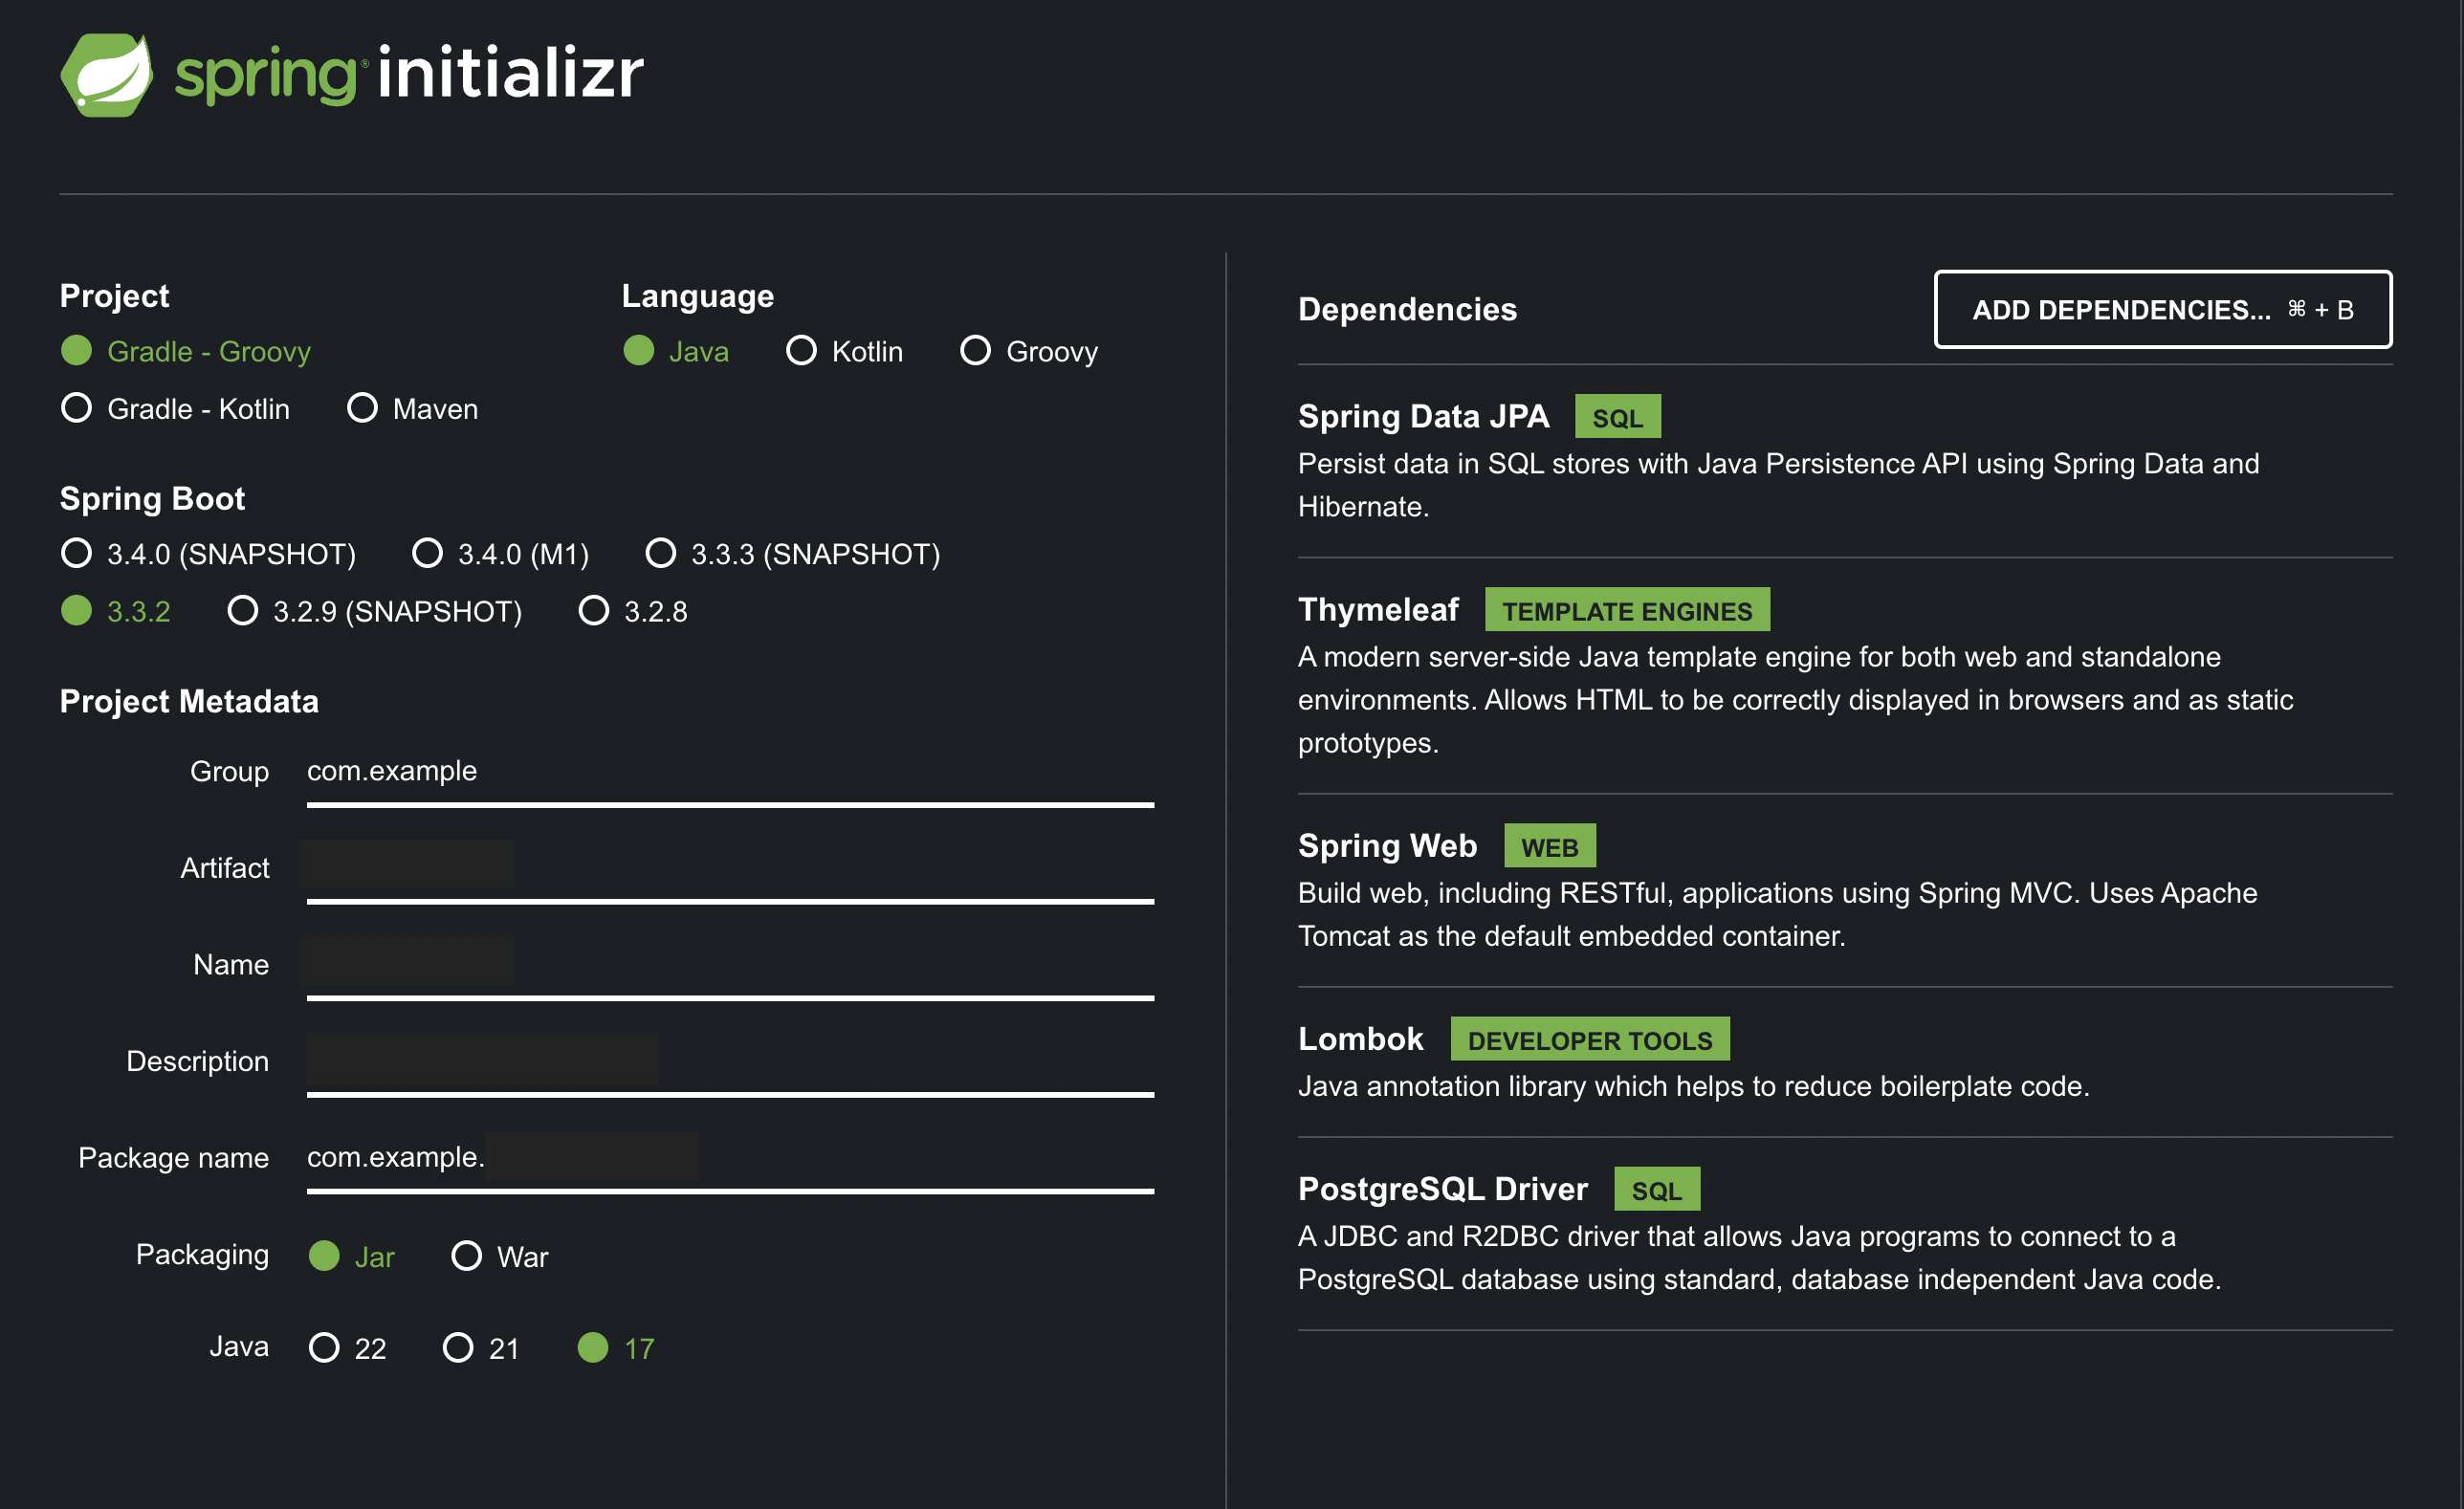
Task: Select Java language option
Action: [x=676, y=351]
